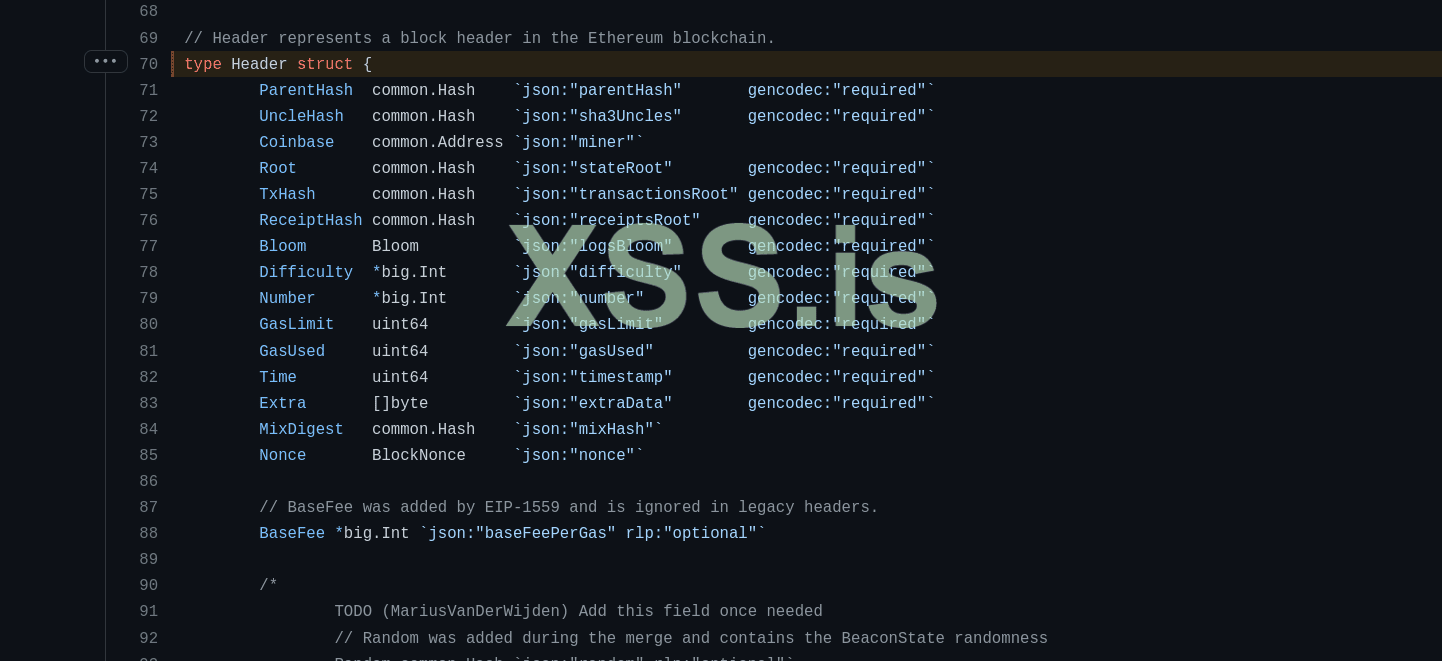Click the Difficulty field name

(x=306, y=273)
